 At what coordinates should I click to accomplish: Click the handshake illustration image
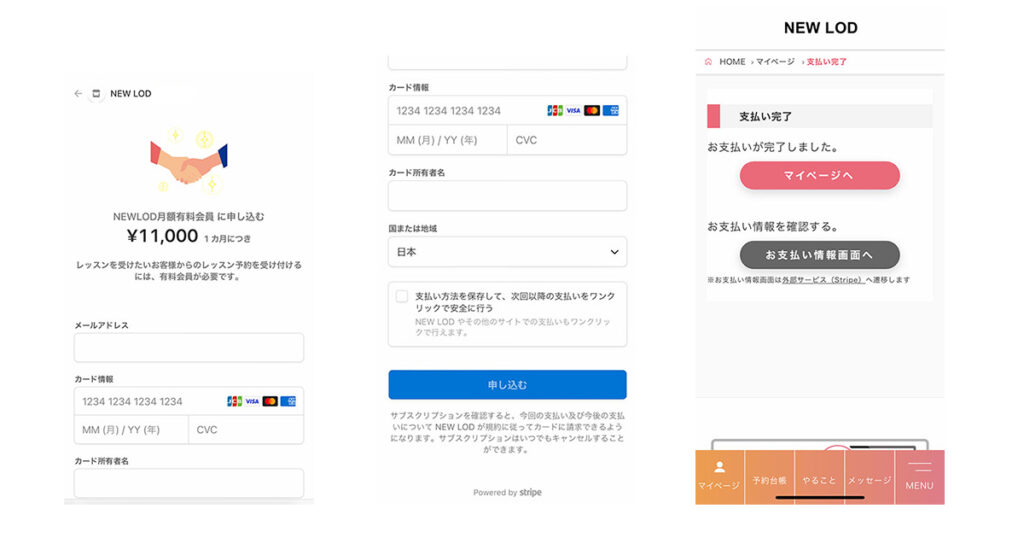coord(189,161)
